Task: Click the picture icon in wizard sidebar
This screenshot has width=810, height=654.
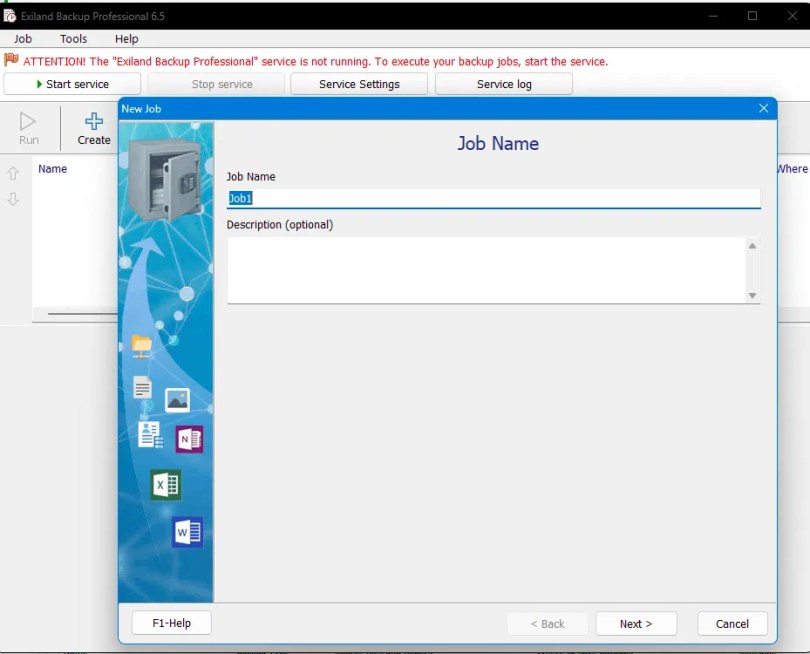Action: click(176, 399)
